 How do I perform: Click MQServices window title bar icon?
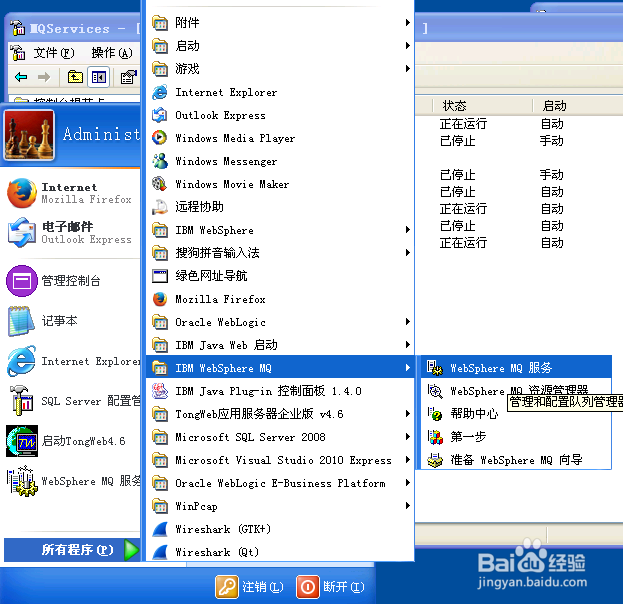click(x=17, y=28)
